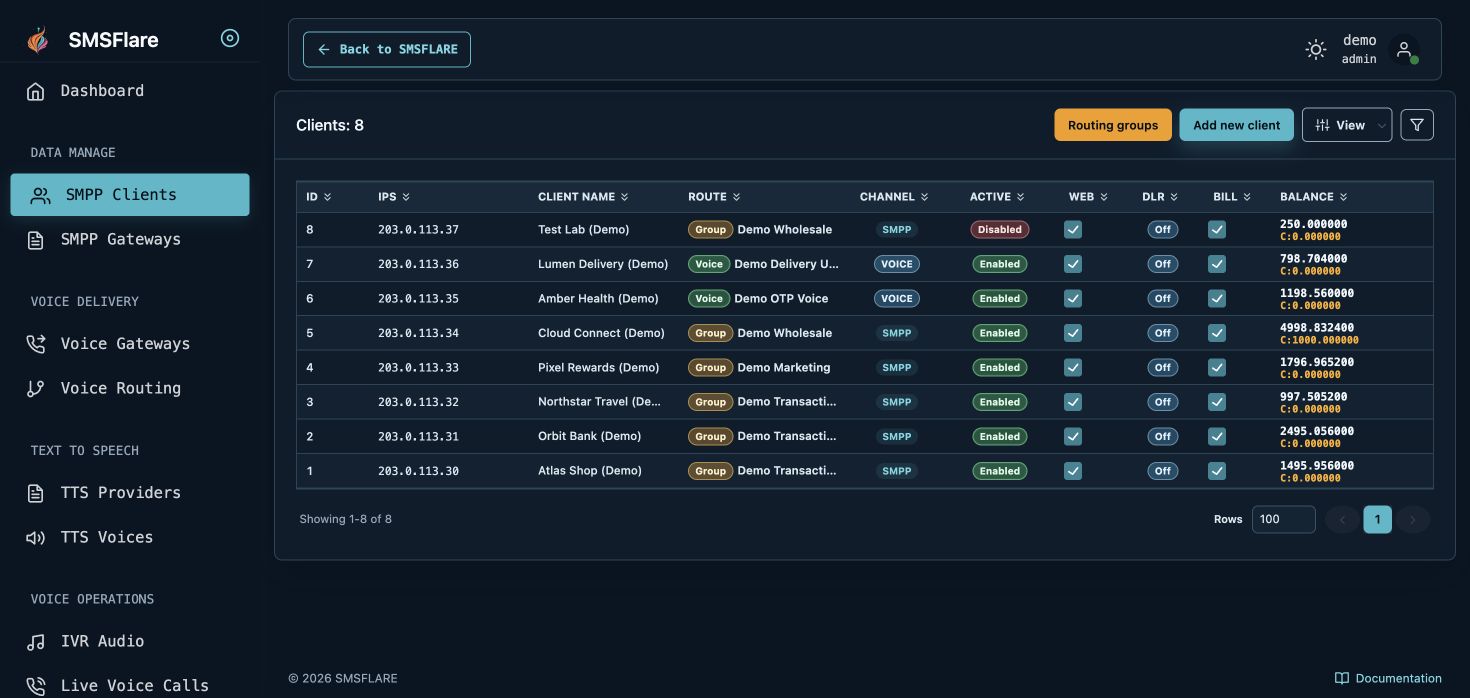Click the TTS Providers file icon
Image resolution: width=1470 pixels, height=698 pixels.
point(36,493)
